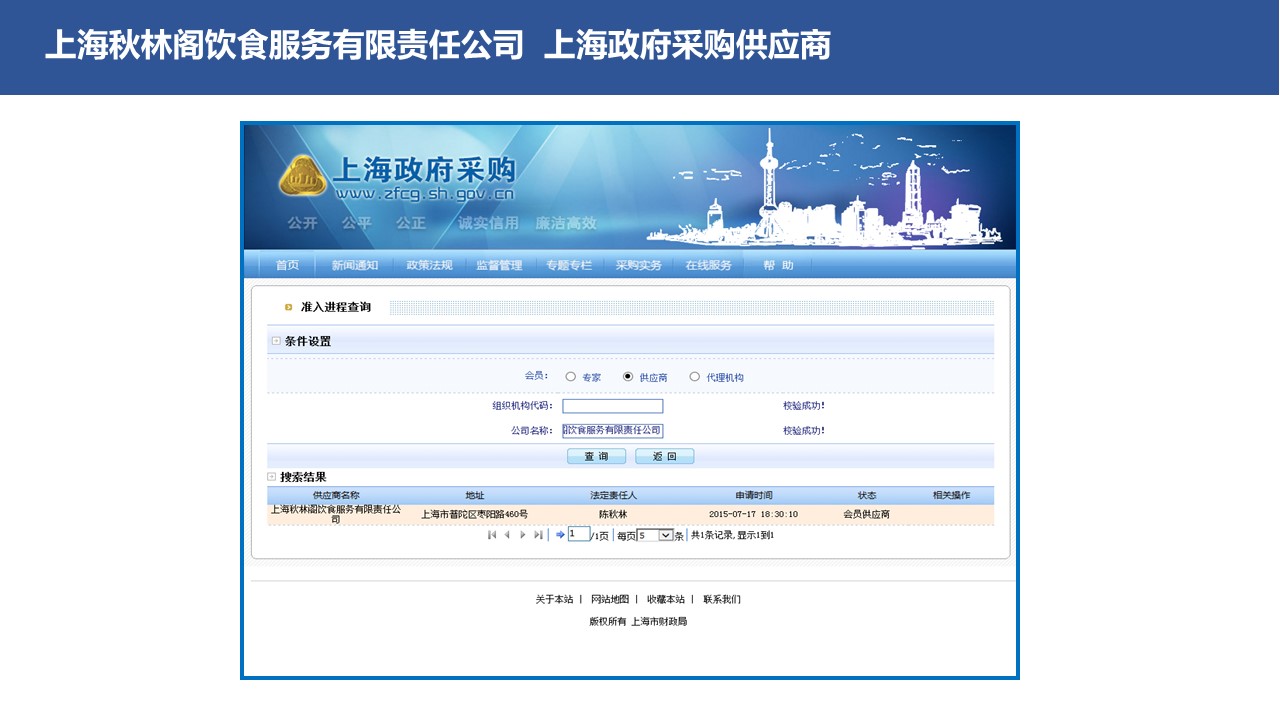Viewport: 1280px width, 720px height.
Task: Click the arrow icon beside 准入进程查询
Action: click(x=289, y=307)
